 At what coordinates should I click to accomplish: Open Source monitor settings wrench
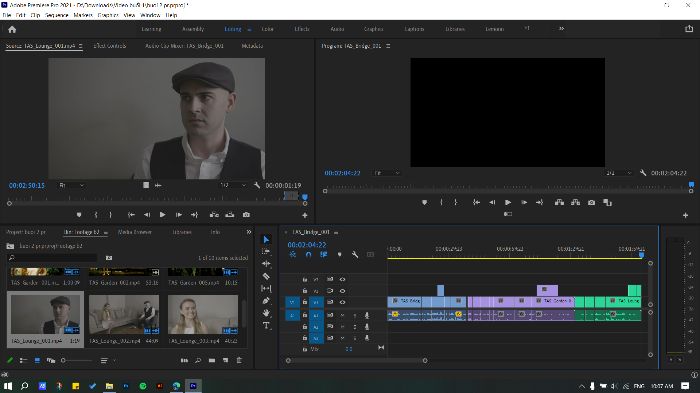coord(257,185)
